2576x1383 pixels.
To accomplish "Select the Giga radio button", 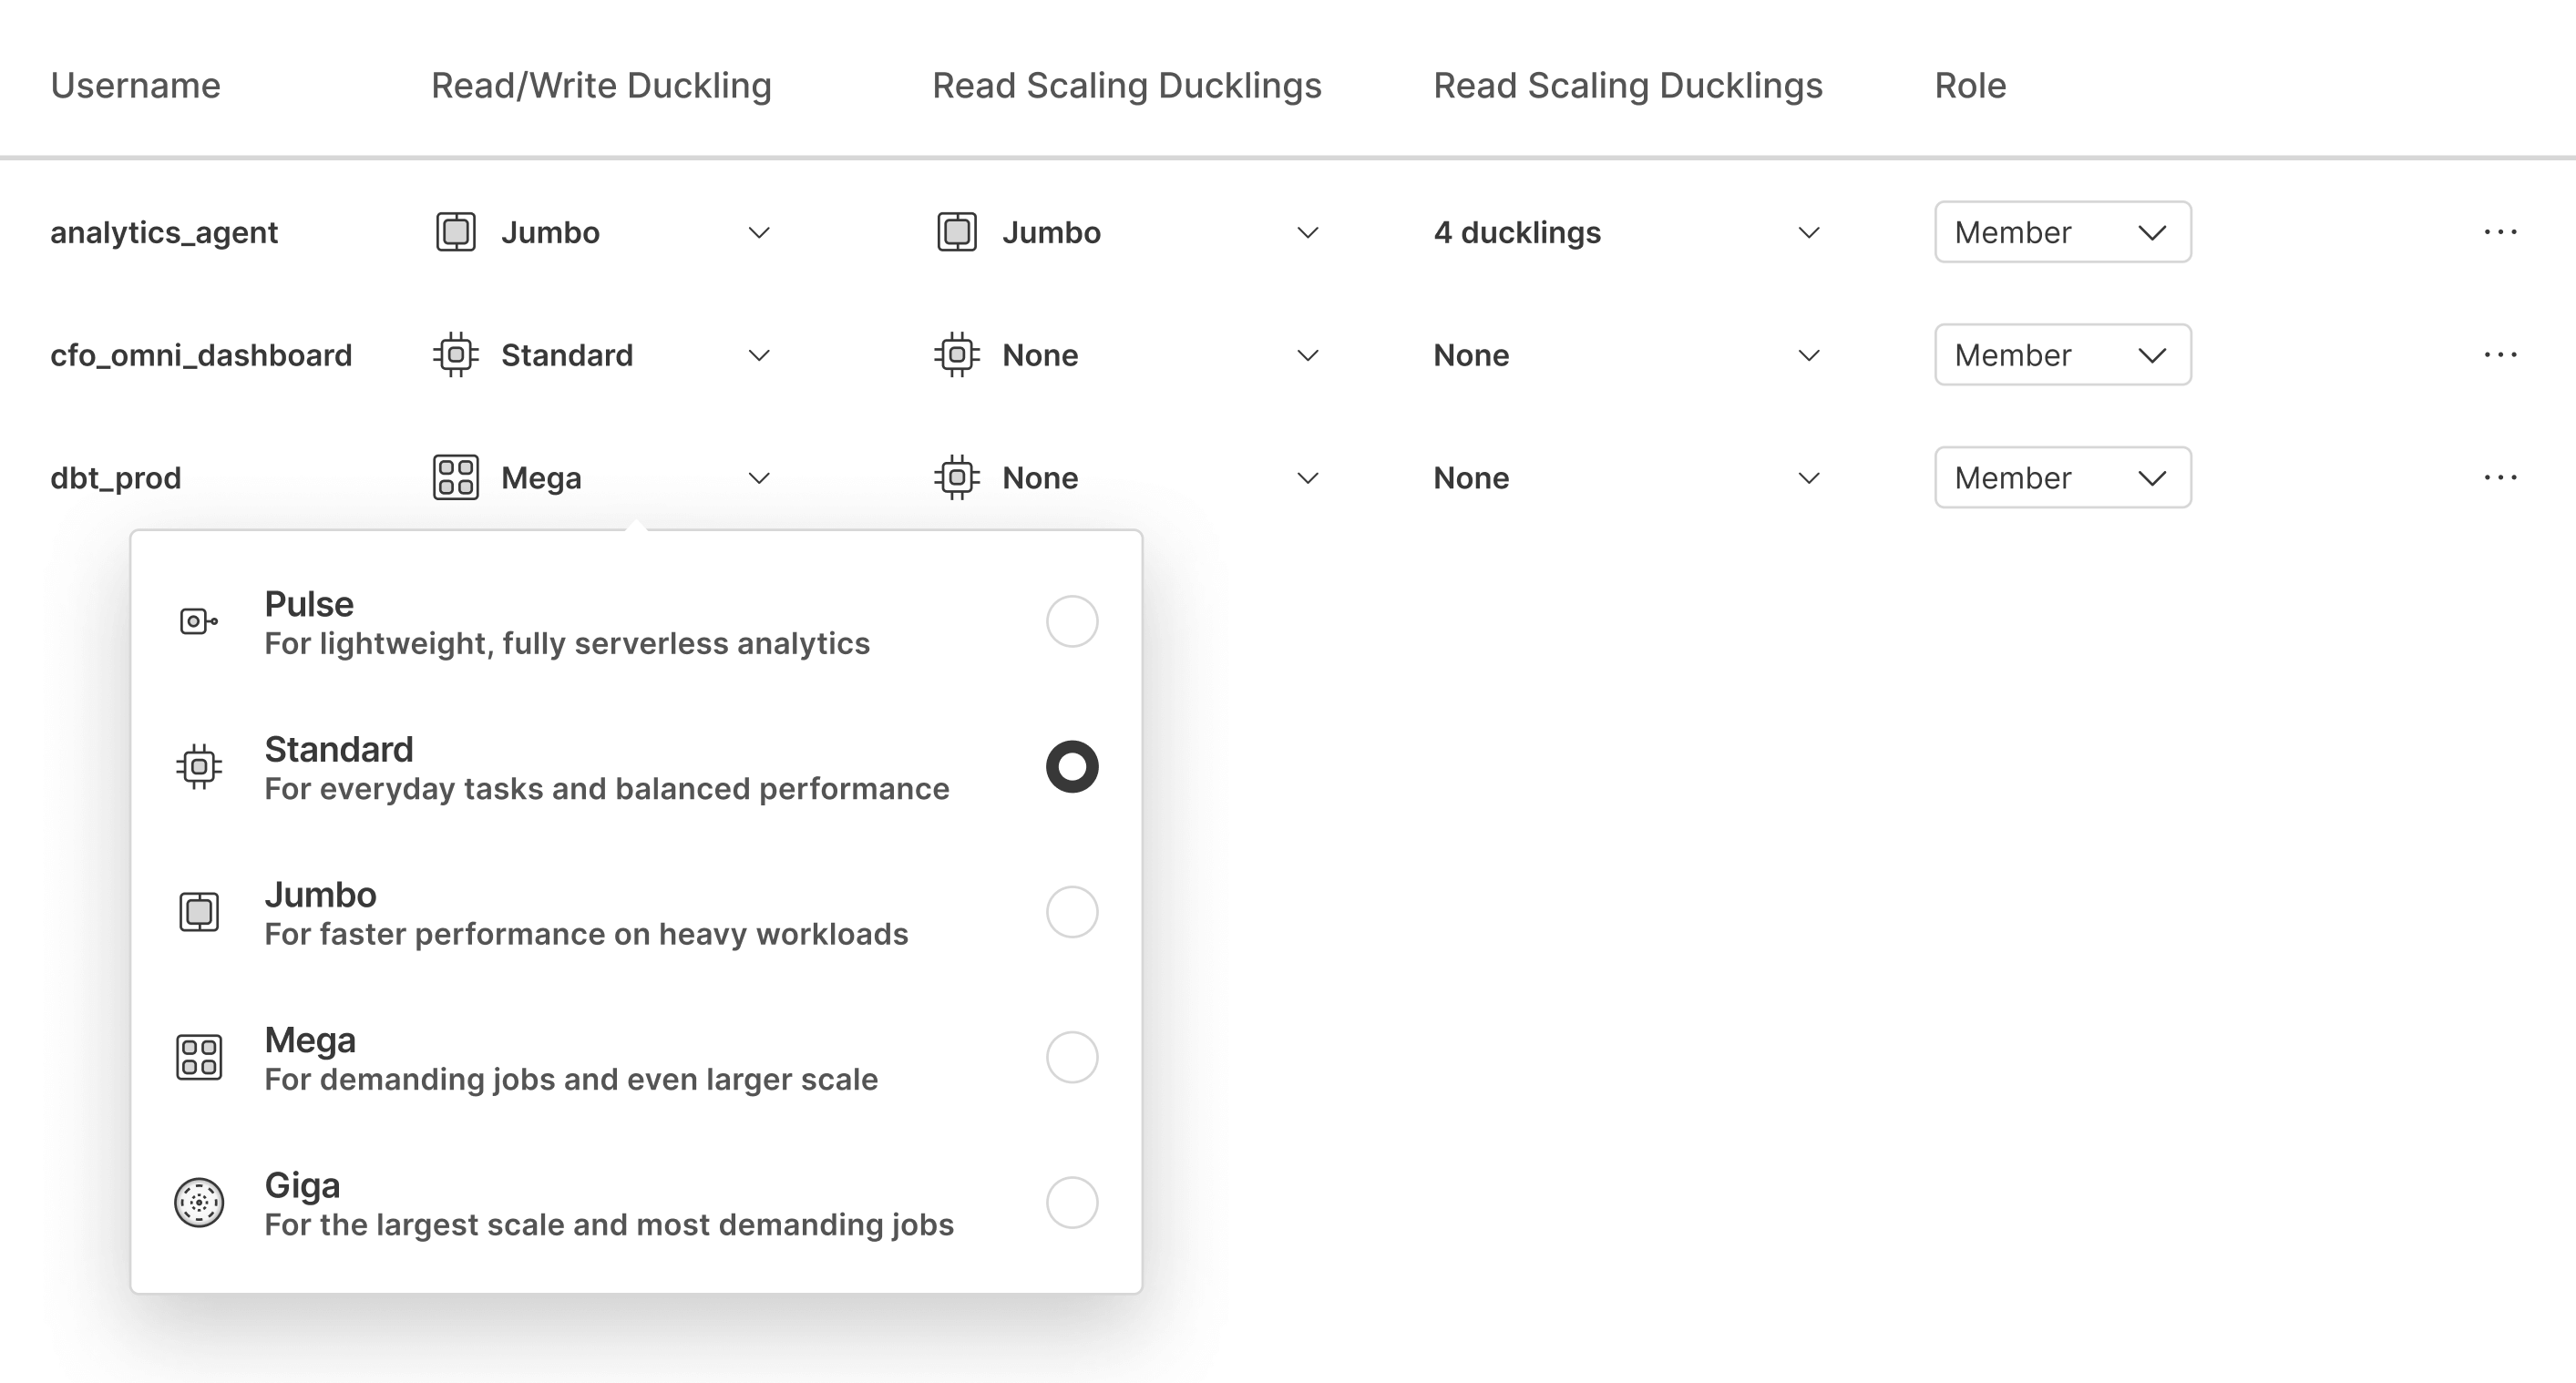I will [x=1072, y=1203].
